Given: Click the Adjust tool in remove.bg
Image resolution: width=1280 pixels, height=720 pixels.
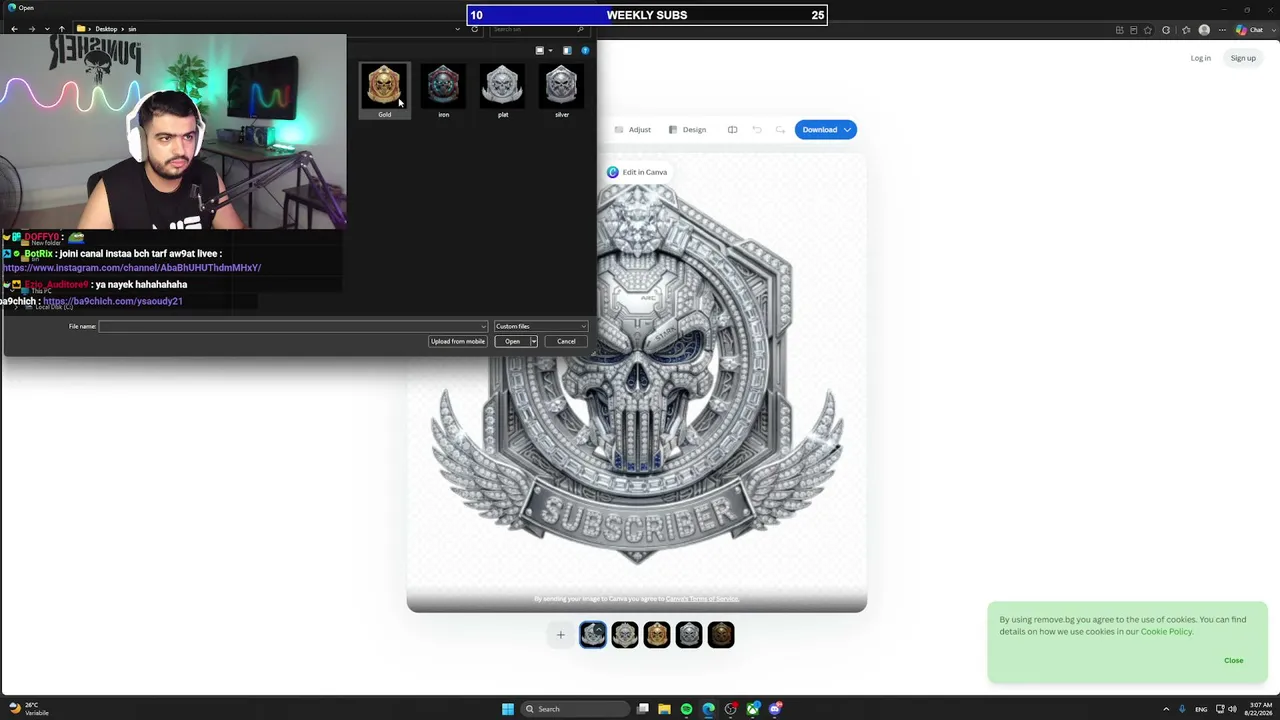Looking at the screenshot, I should pyautogui.click(x=633, y=129).
